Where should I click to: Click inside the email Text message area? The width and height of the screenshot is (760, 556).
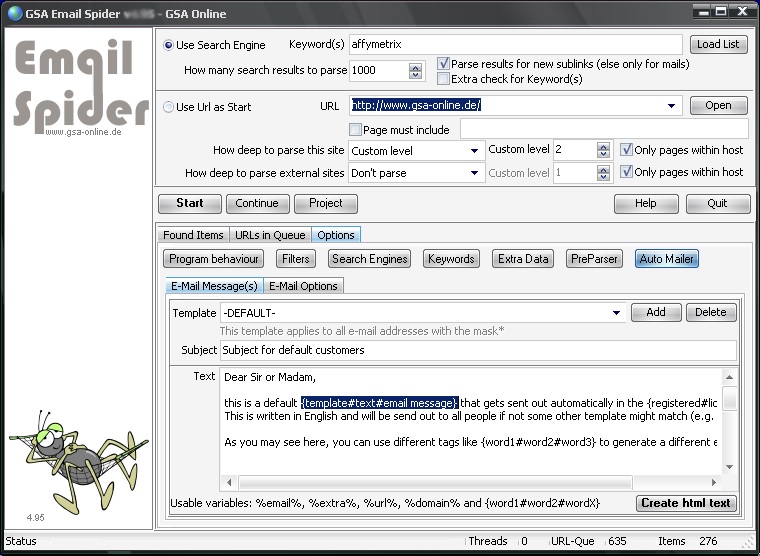click(x=470, y=422)
